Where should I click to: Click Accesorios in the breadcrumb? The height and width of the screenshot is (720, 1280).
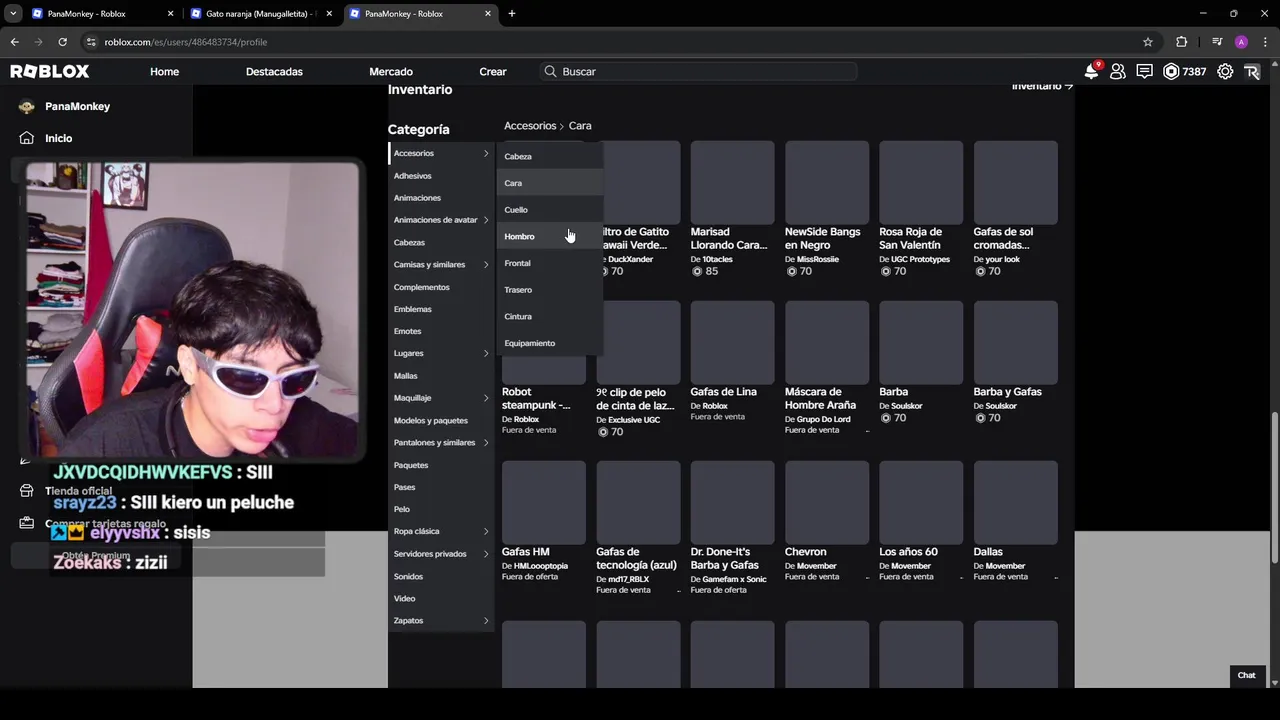[x=530, y=126]
